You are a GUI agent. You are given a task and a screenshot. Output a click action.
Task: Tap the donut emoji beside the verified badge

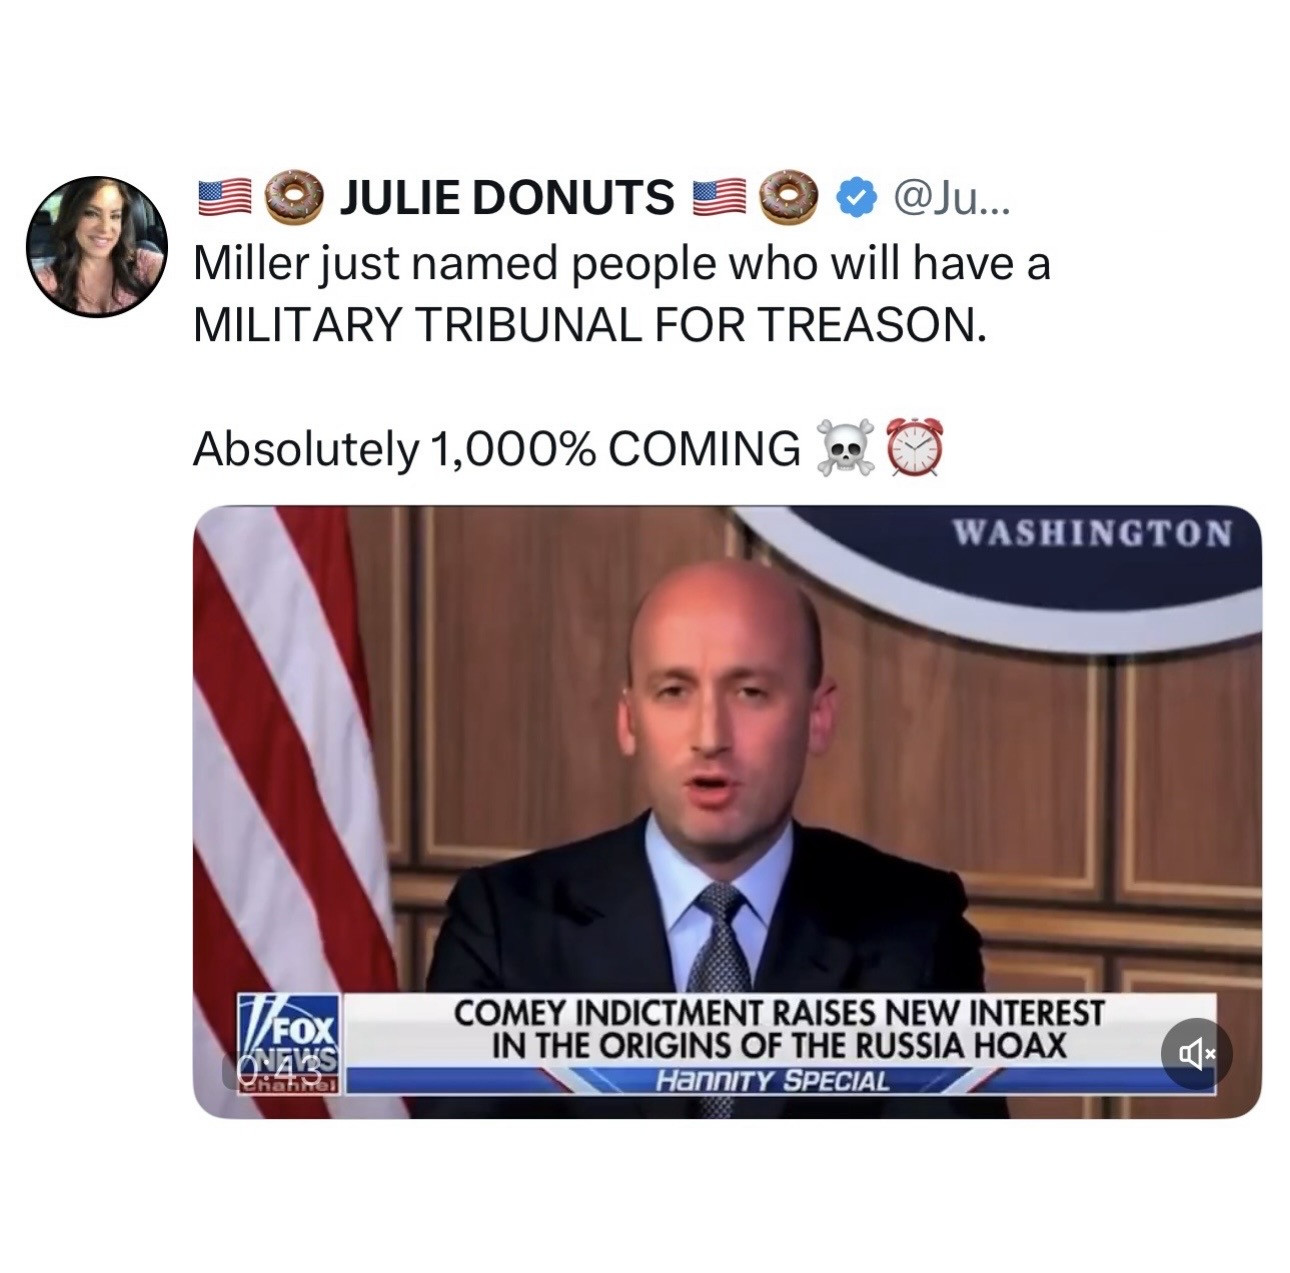pyautogui.click(x=791, y=197)
